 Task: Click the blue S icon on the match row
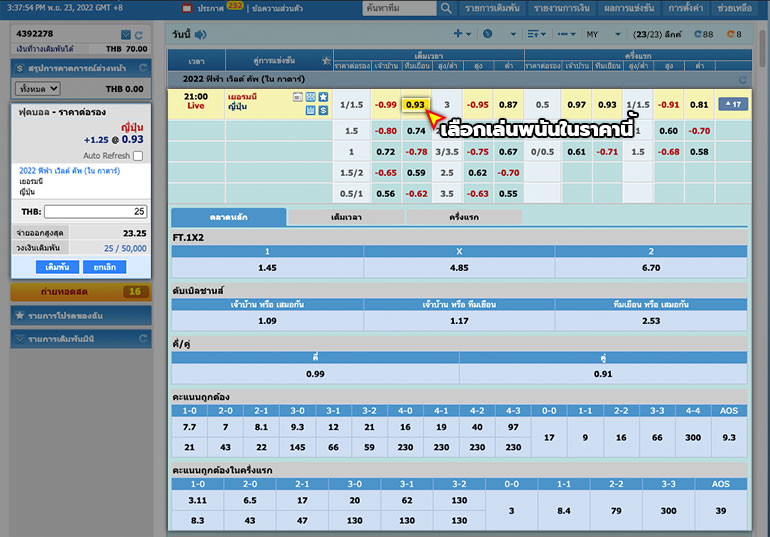tap(323, 109)
